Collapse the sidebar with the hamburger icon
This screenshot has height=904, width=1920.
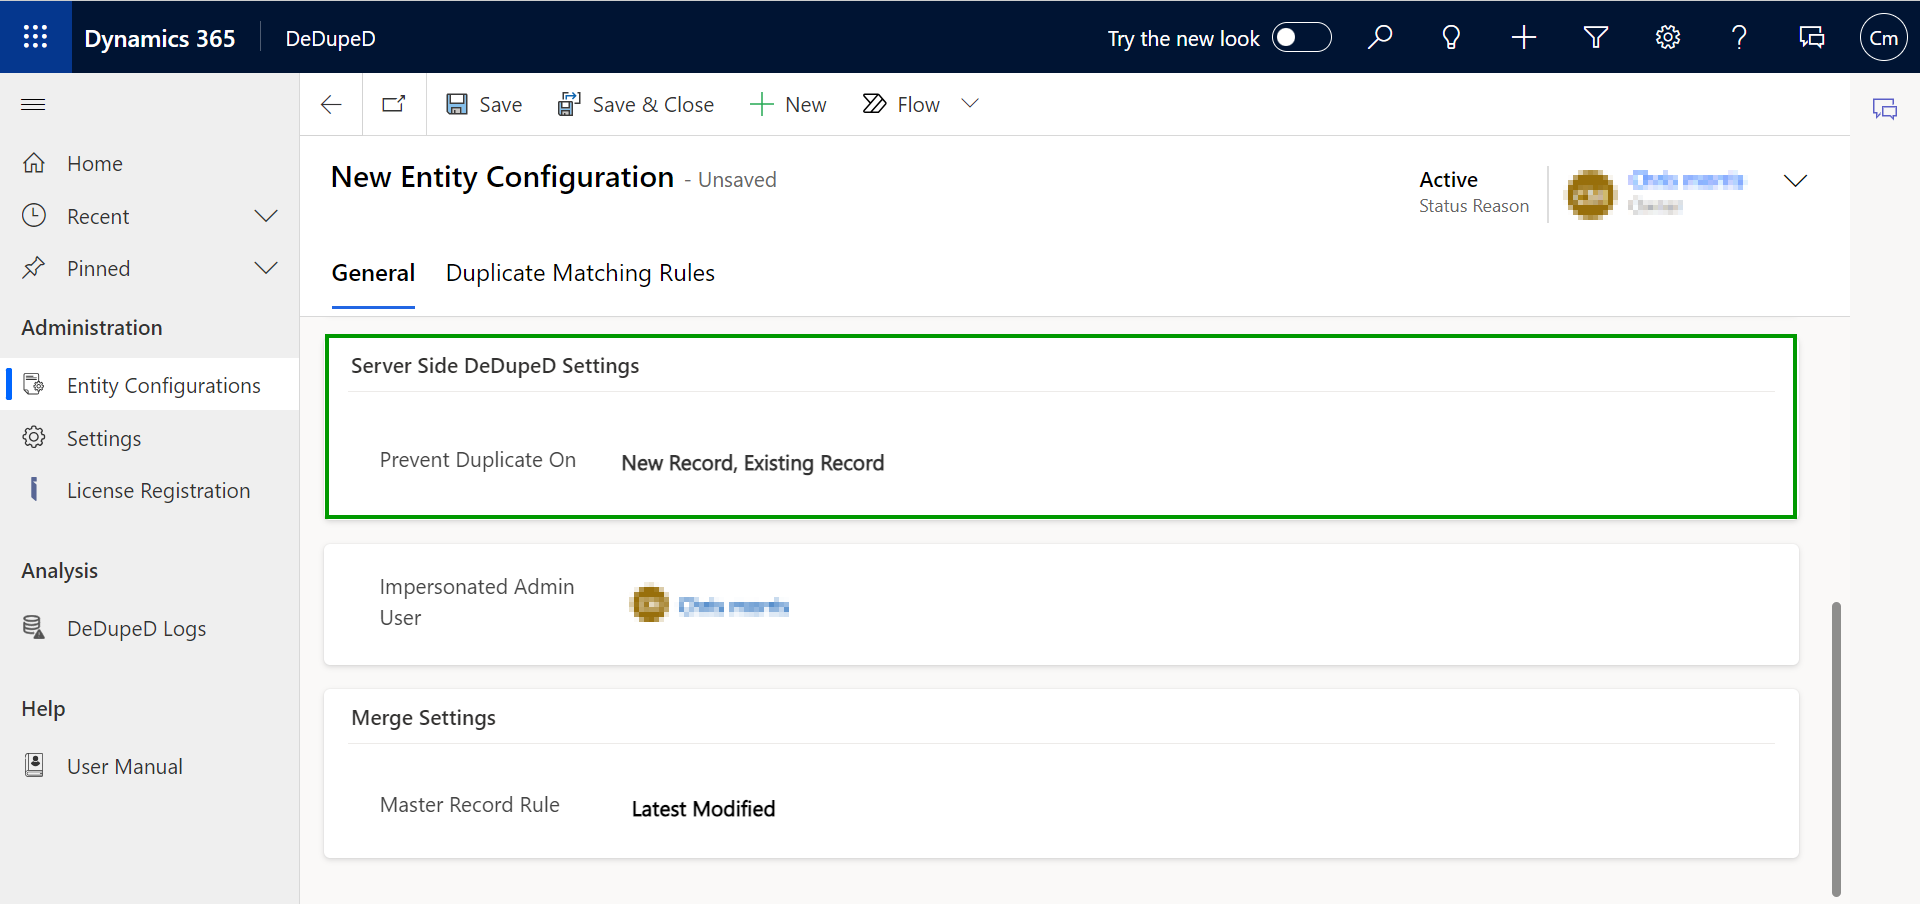coord(34,104)
